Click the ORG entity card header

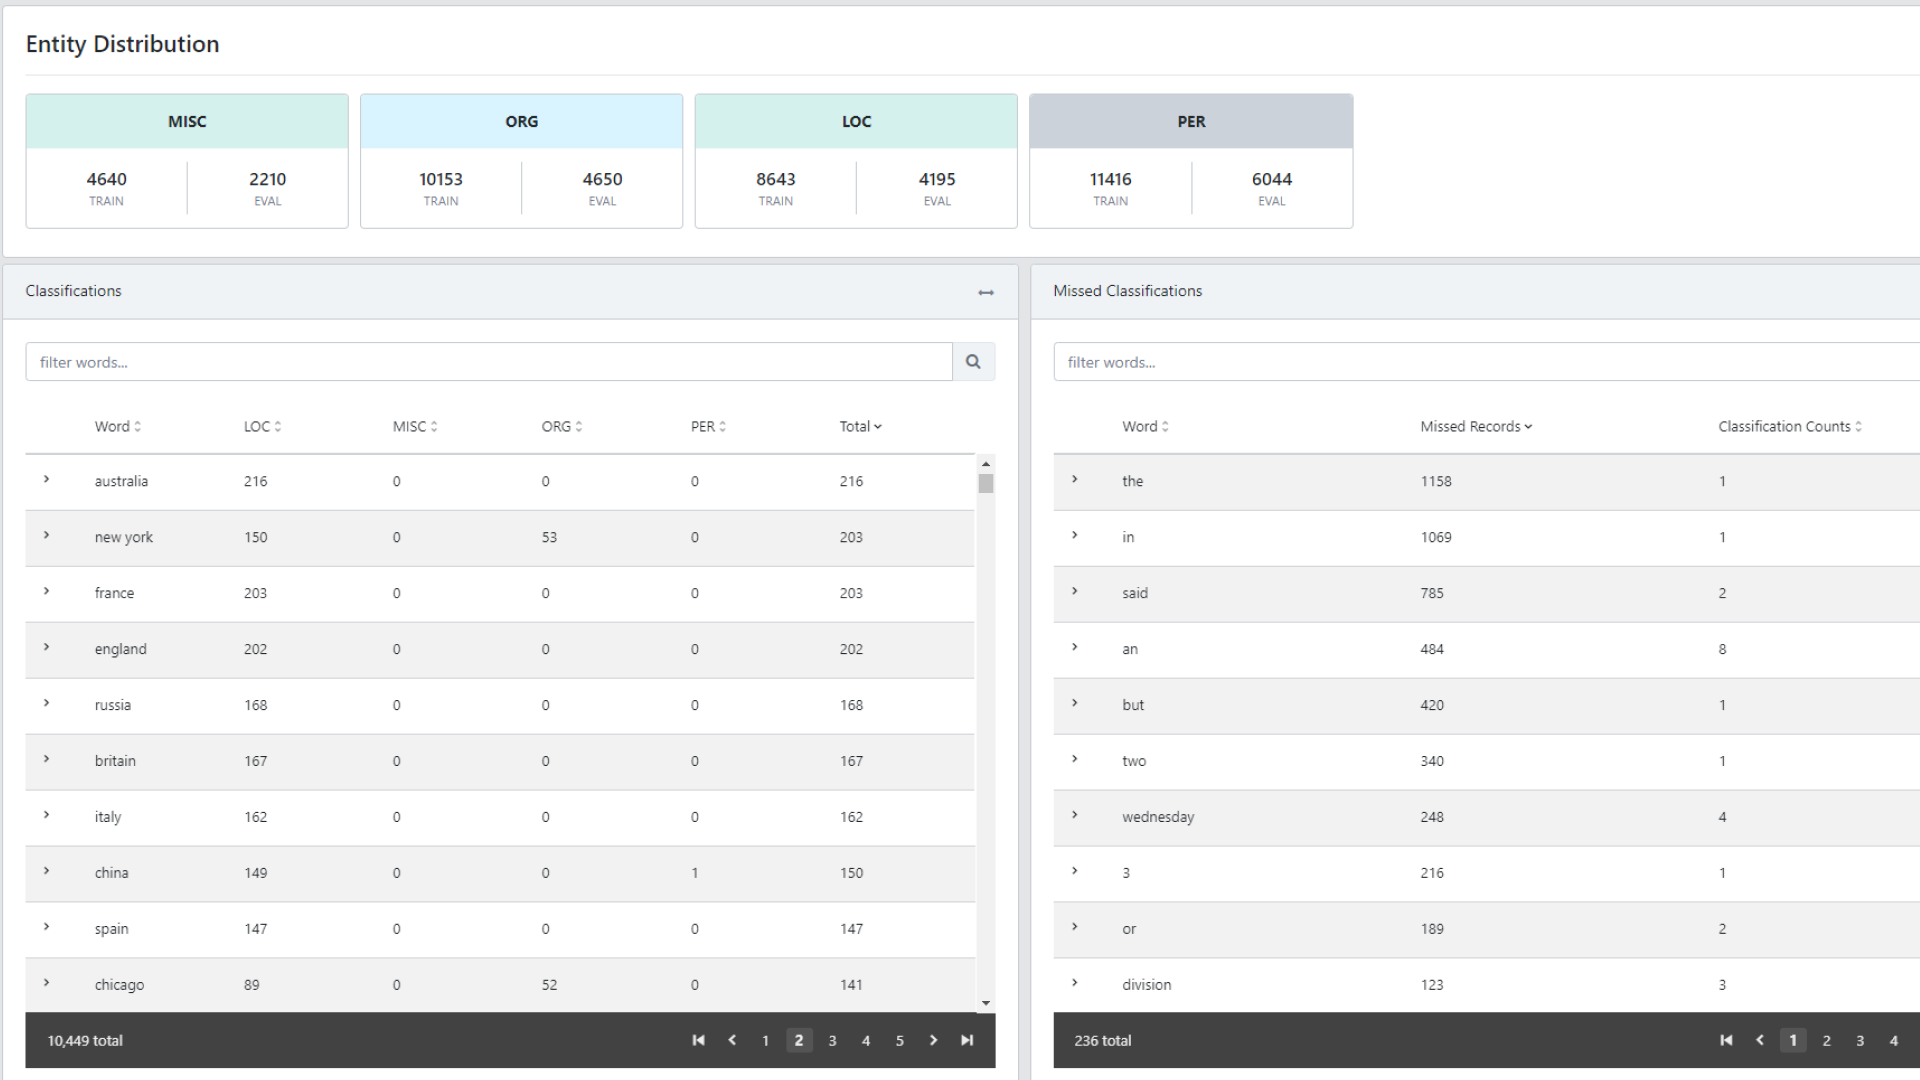click(521, 121)
